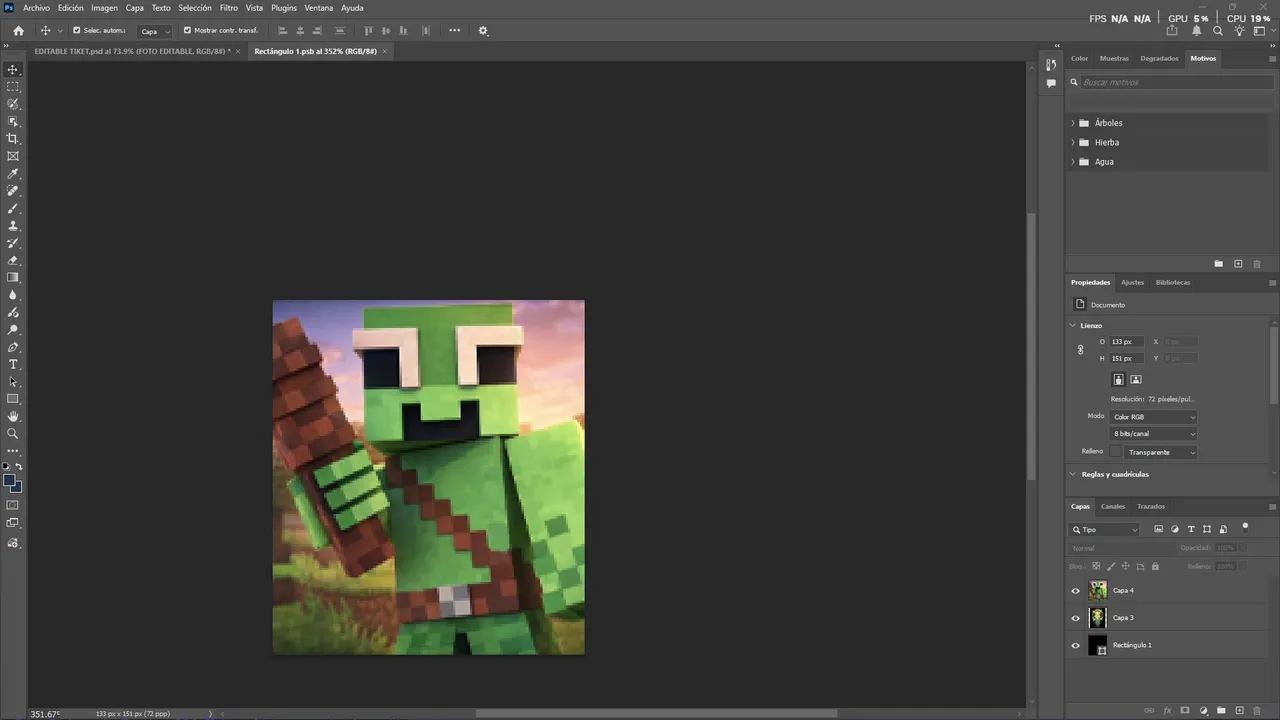Viewport: 1280px width, 720px height.
Task: Open the Filtro menu
Action: coord(229,8)
